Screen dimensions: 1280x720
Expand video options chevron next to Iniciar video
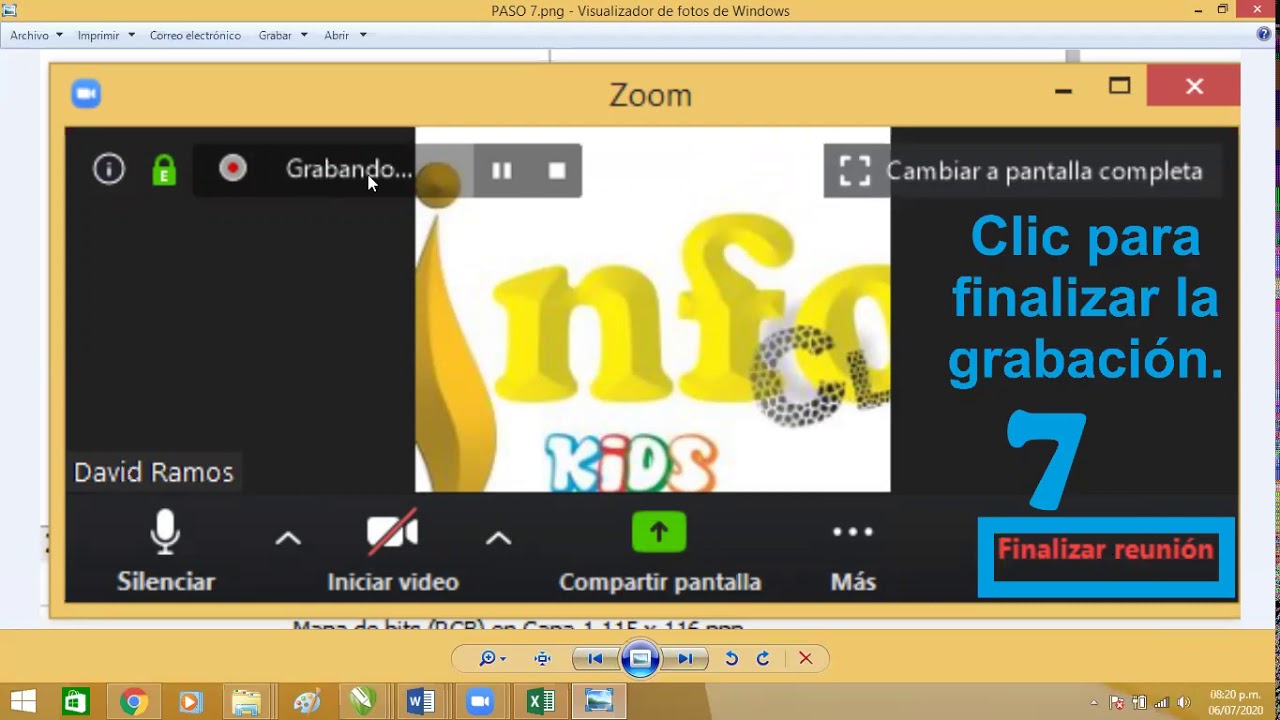click(x=498, y=539)
